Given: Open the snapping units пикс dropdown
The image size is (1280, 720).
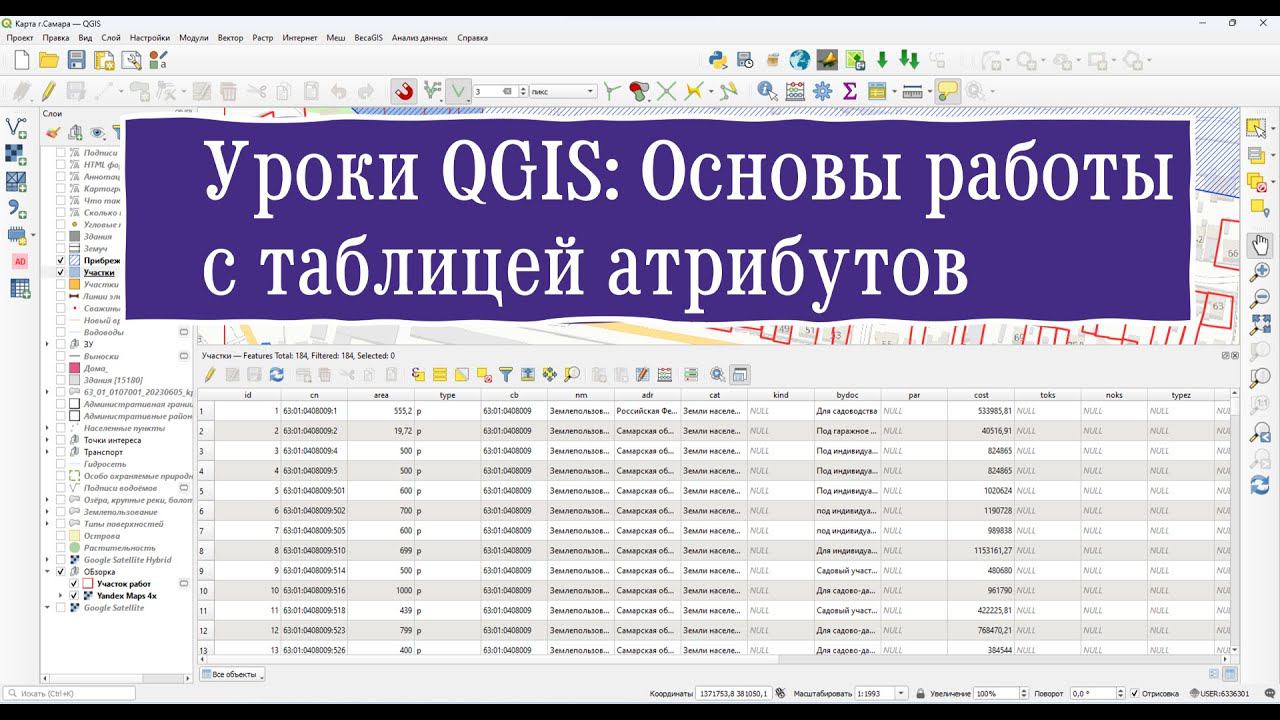Looking at the screenshot, I should (x=563, y=91).
